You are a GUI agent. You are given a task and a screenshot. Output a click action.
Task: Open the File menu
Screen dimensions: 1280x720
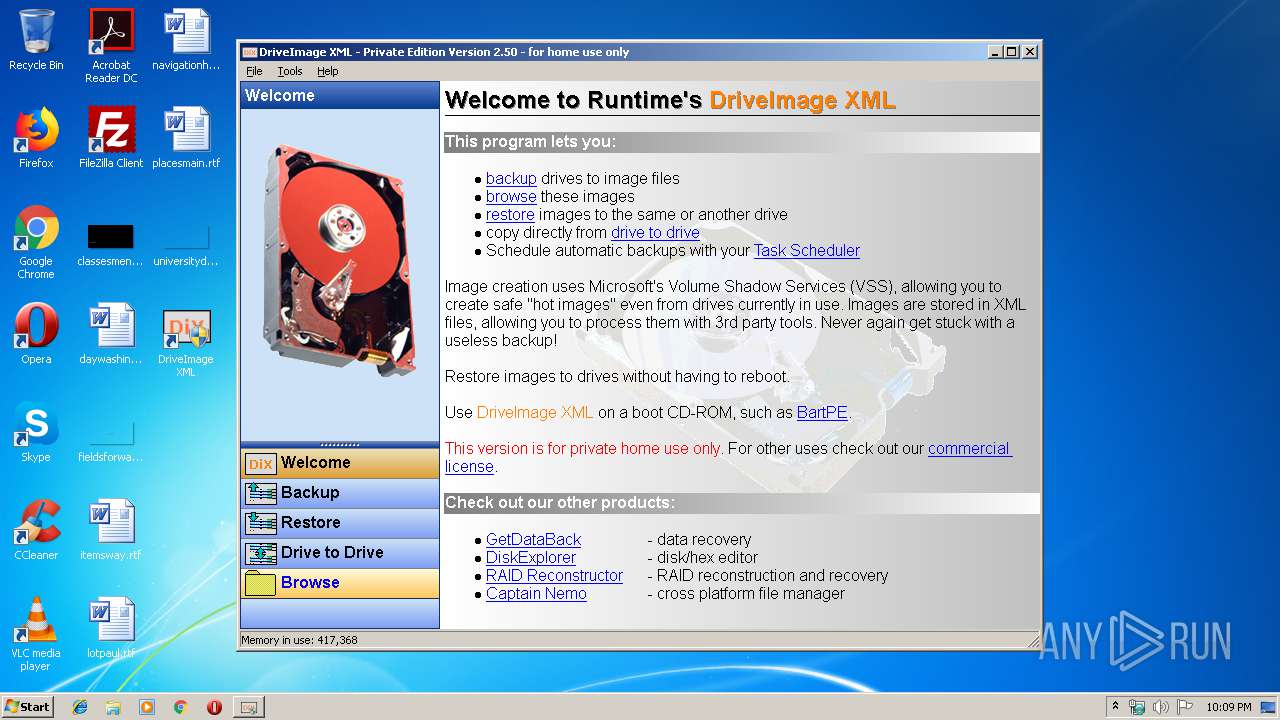point(254,71)
